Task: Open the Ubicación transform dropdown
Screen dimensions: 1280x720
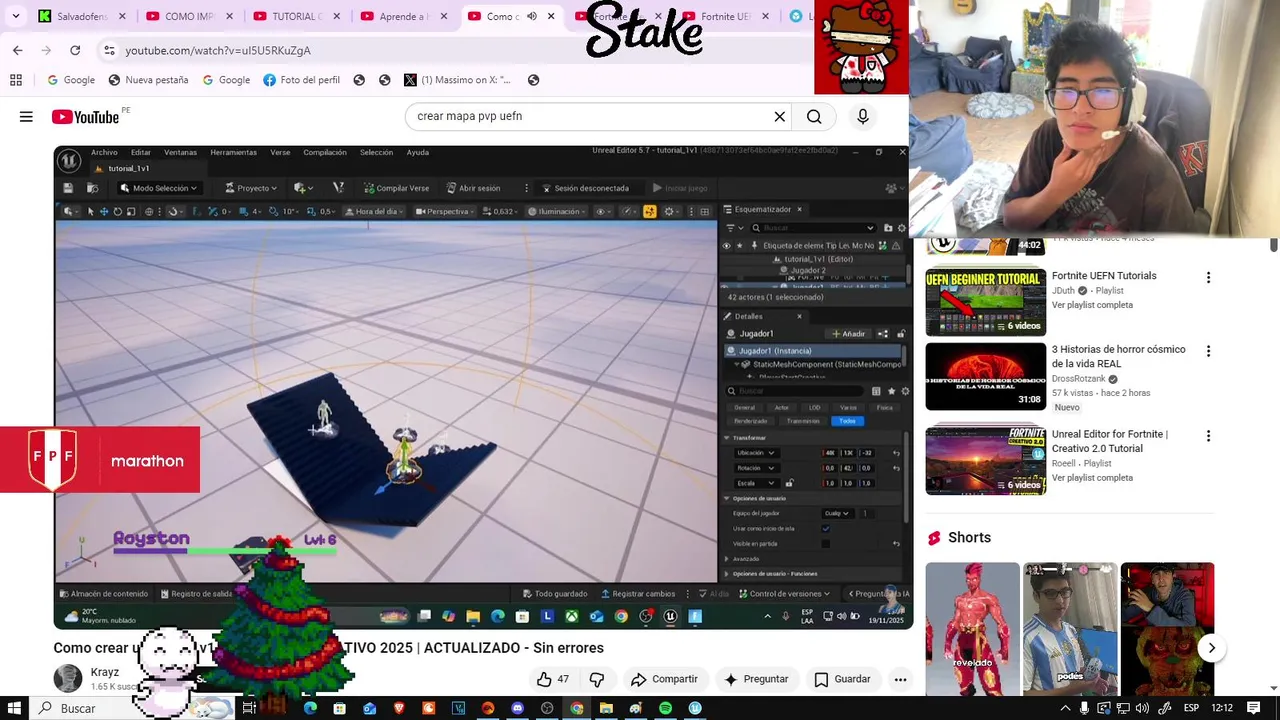Action: click(x=757, y=453)
